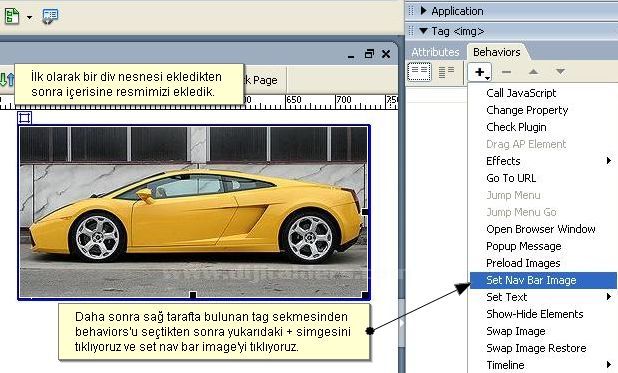The width and height of the screenshot is (618, 373).
Task: Choose Preload Images entry
Action: [x=523, y=263]
